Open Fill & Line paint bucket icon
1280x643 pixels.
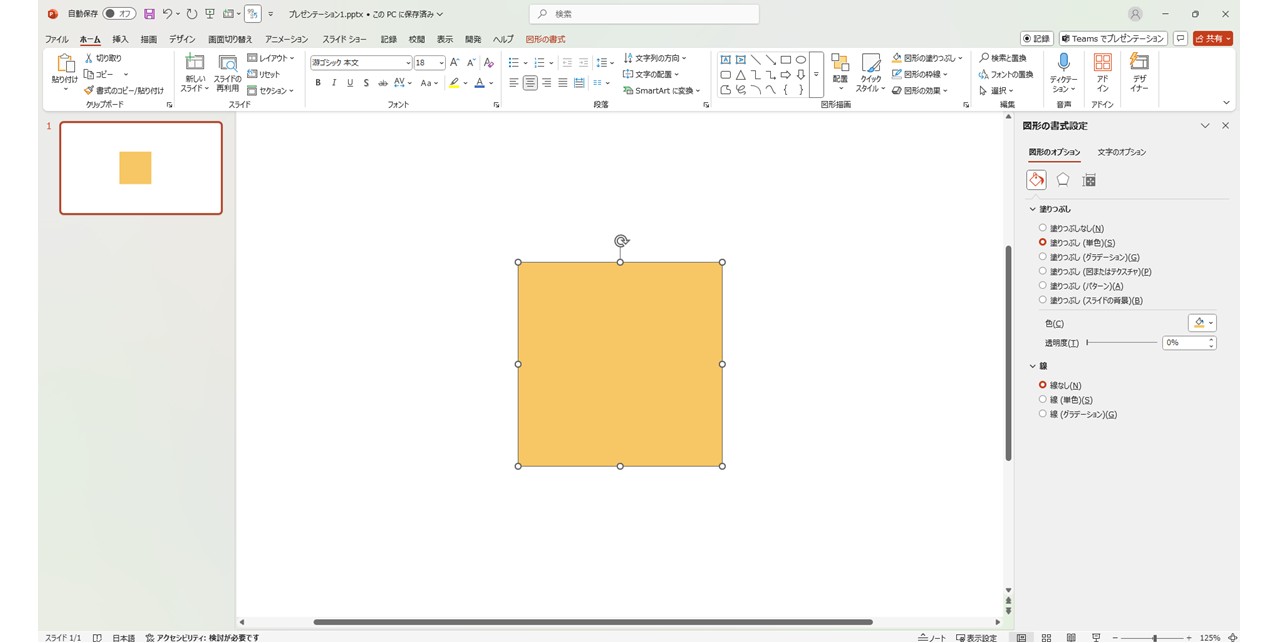[1036, 180]
